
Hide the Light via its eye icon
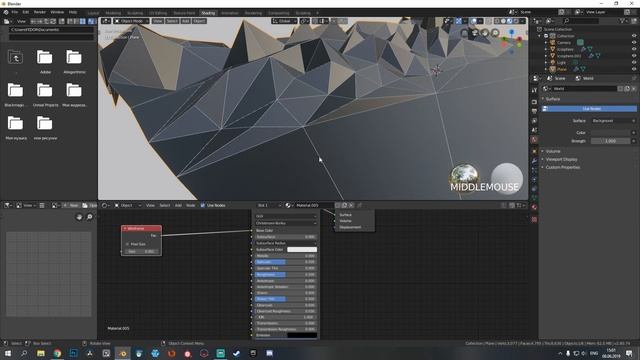(634, 62)
